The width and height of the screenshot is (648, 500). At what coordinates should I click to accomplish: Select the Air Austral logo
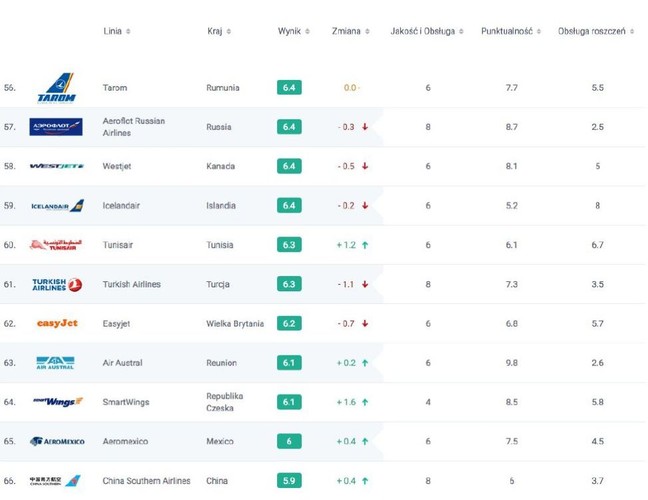(55, 363)
